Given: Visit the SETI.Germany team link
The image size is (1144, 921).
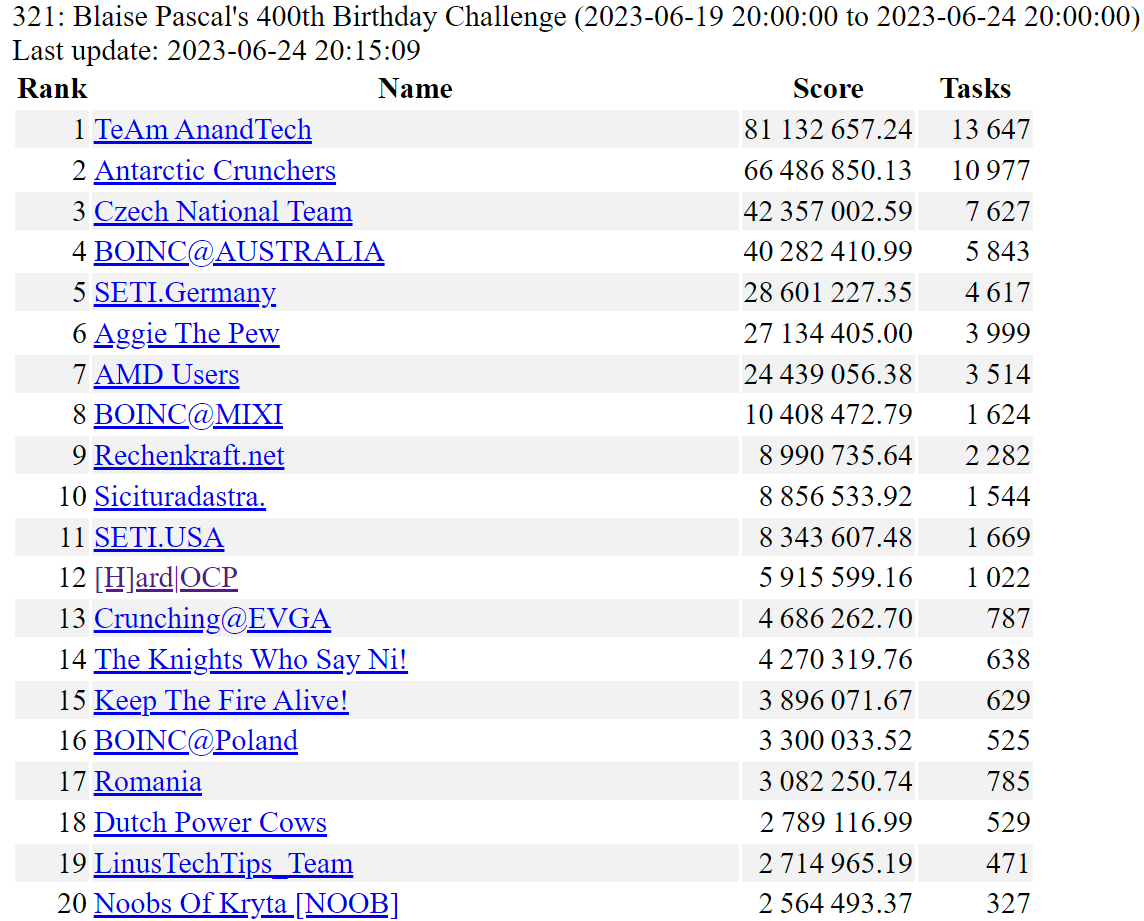Looking at the screenshot, I should (185, 293).
